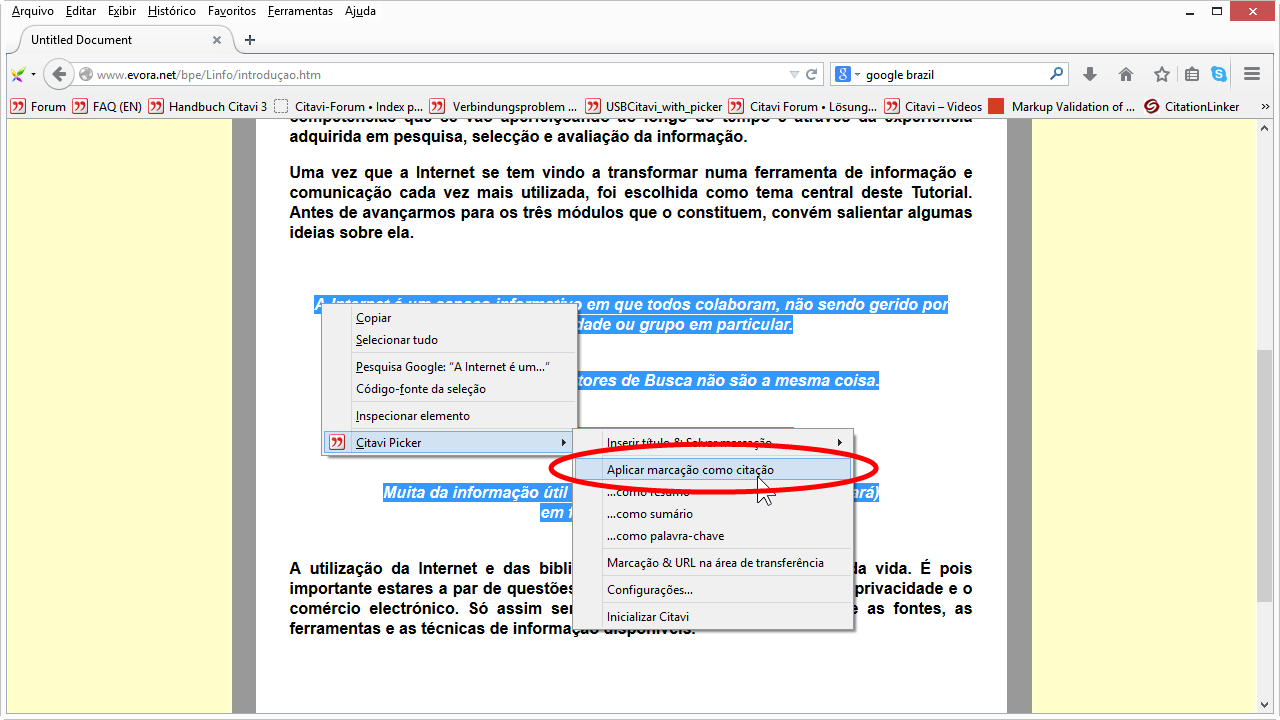Click the URL address field
Screen dimensions: 1280x720
(440, 74)
